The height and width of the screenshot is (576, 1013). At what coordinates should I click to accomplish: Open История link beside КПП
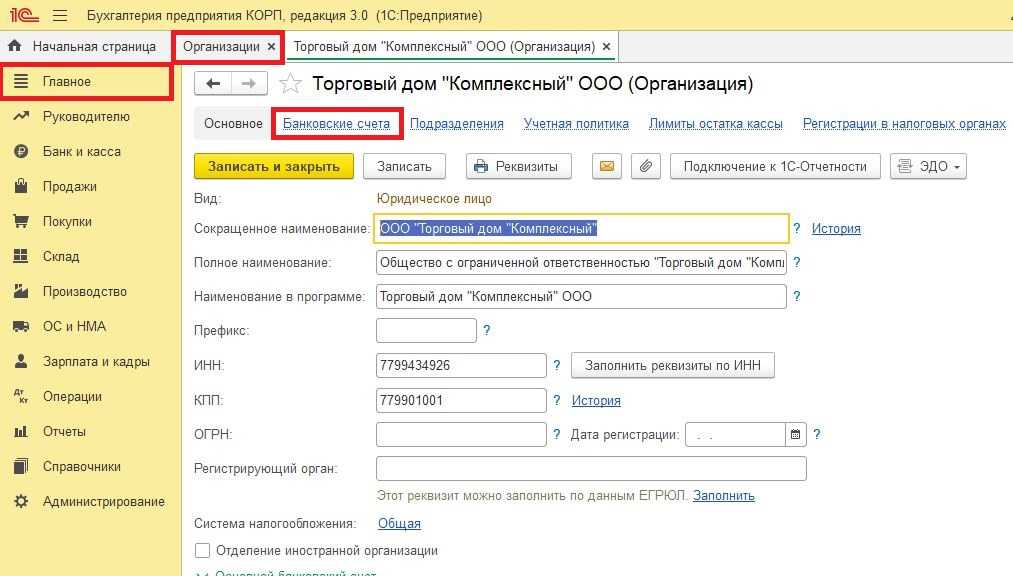pos(596,400)
